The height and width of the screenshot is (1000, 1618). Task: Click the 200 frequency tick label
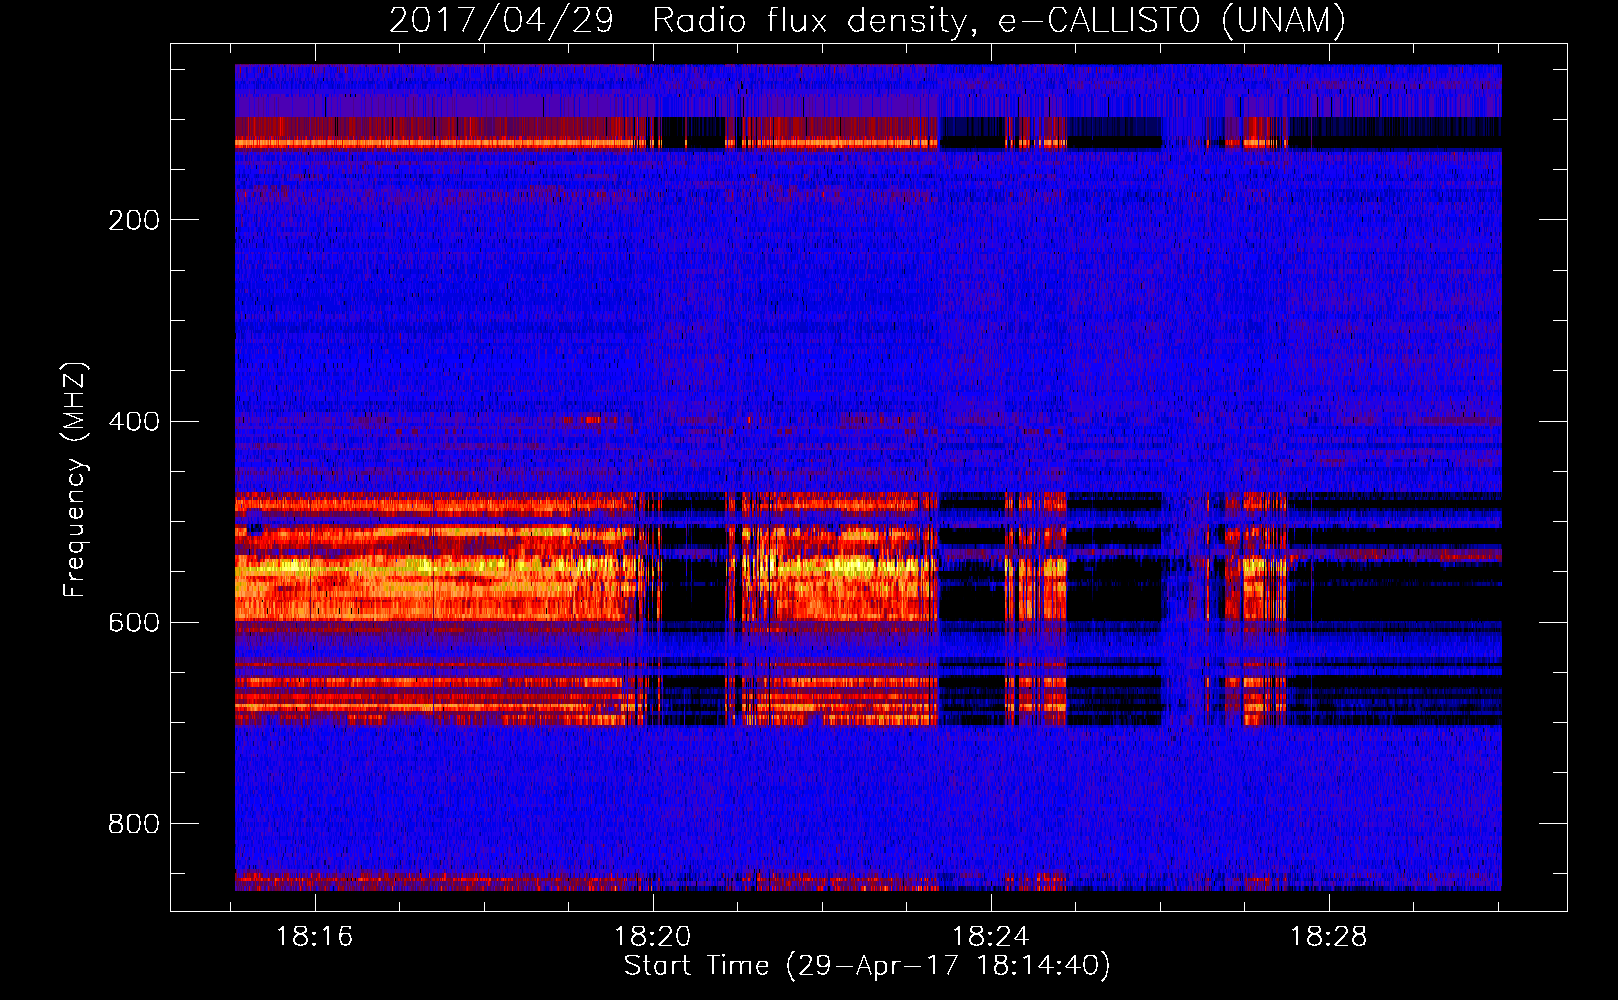click(x=134, y=220)
